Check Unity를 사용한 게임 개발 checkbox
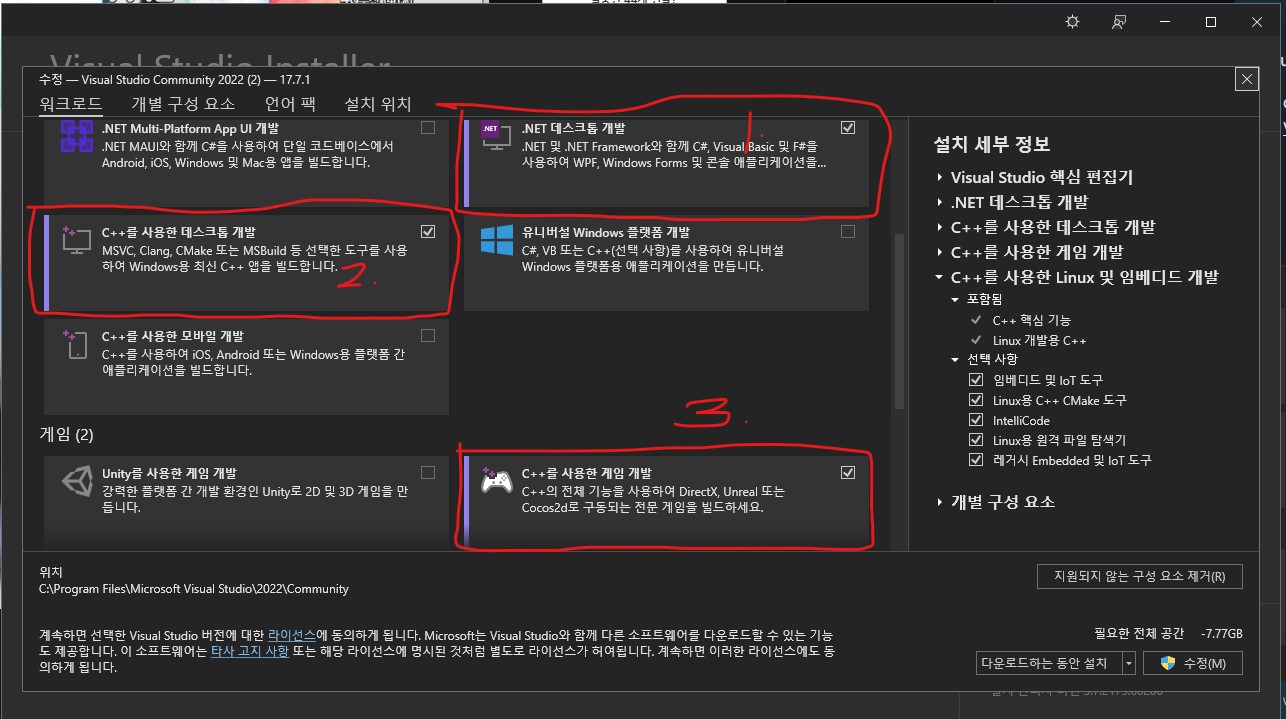This screenshot has height=719, width=1286. click(x=428, y=473)
